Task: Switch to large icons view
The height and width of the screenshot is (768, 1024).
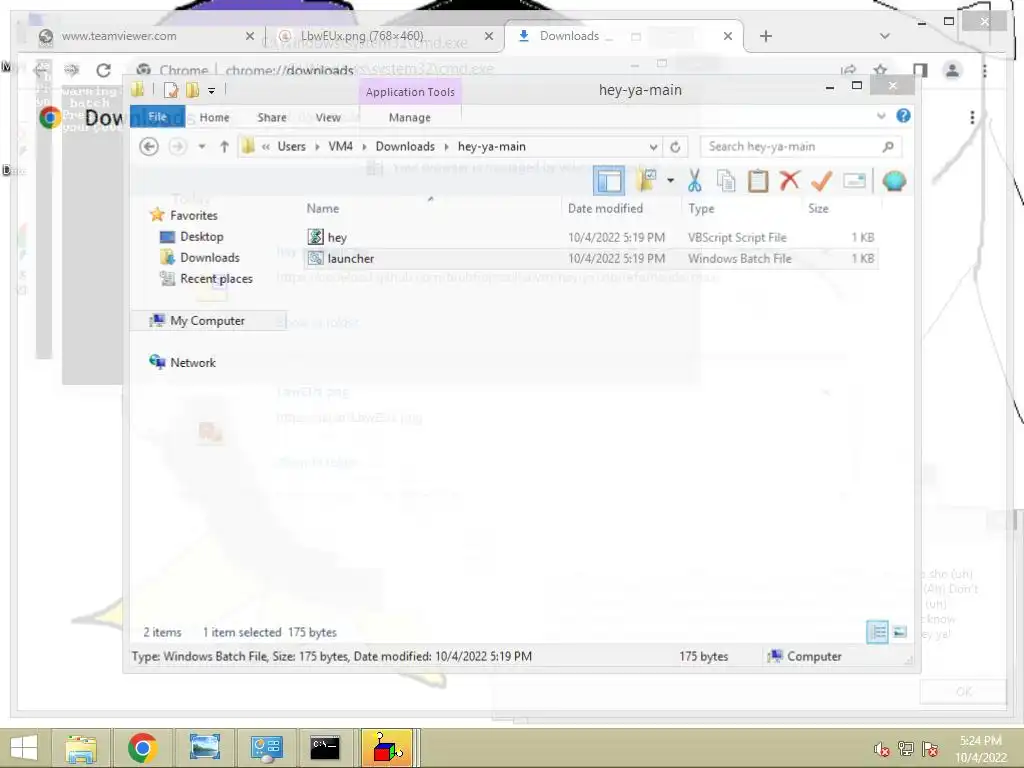Action: coord(900,632)
